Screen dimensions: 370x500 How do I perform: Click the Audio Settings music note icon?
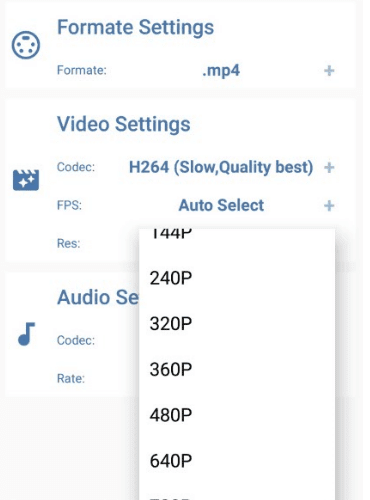click(26, 334)
